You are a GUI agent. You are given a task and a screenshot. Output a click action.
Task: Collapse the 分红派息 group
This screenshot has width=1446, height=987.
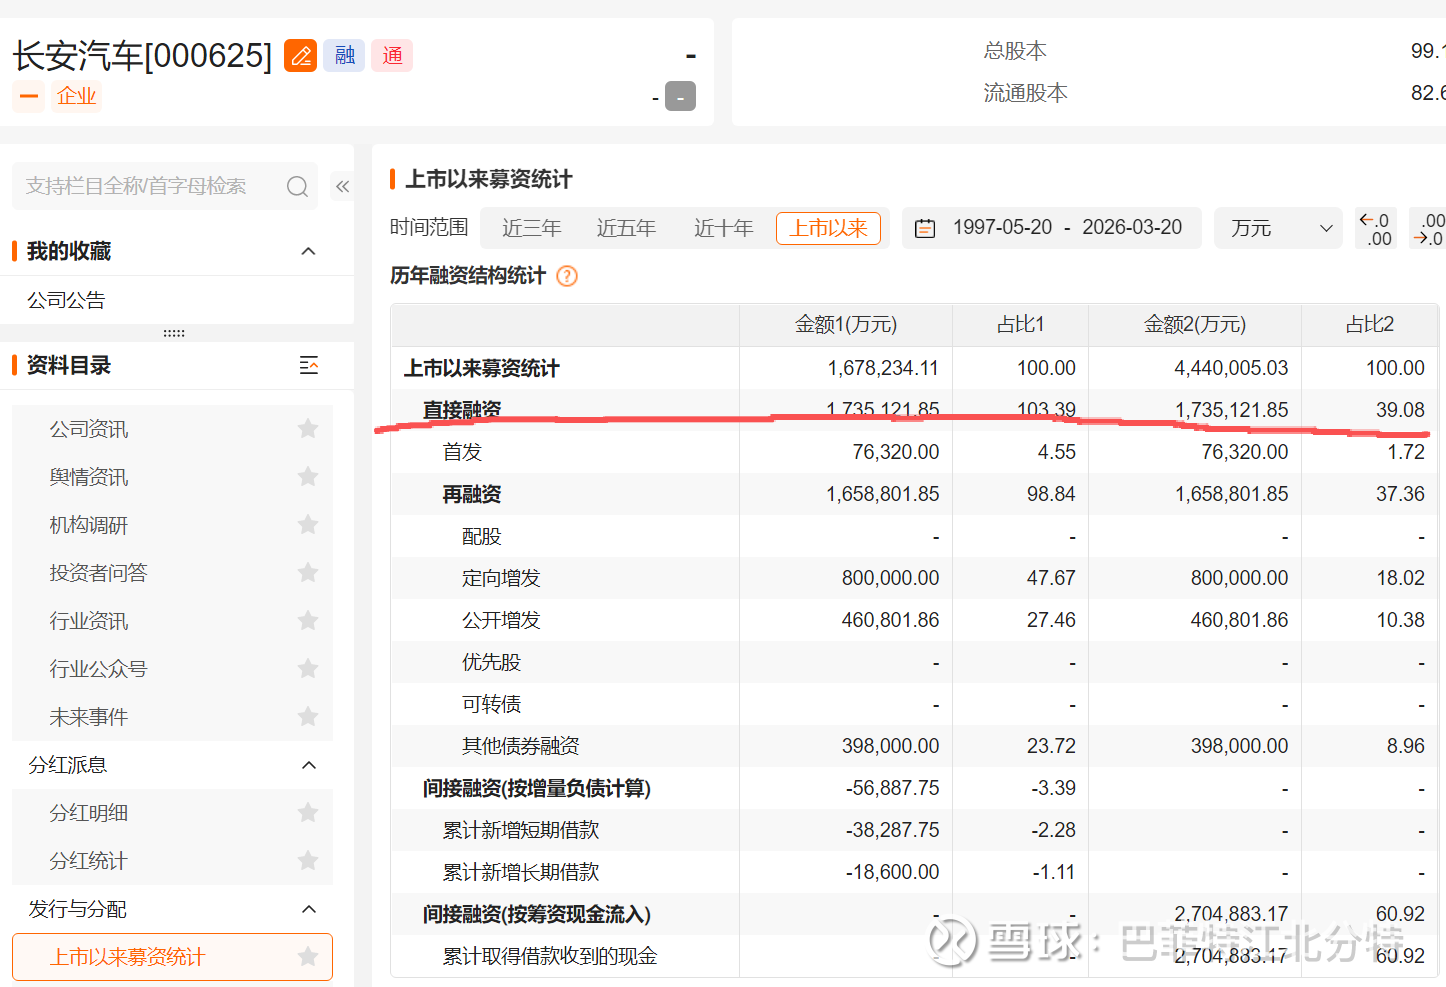[x=308, y=766]
